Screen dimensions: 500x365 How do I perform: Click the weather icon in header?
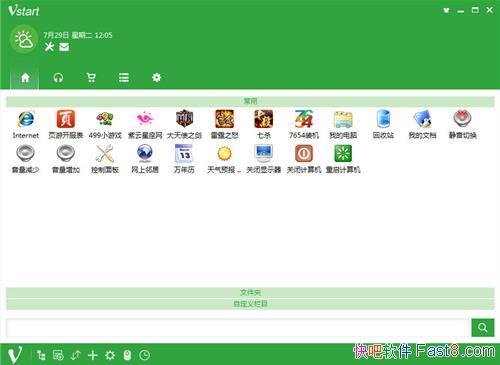point(24,40)
